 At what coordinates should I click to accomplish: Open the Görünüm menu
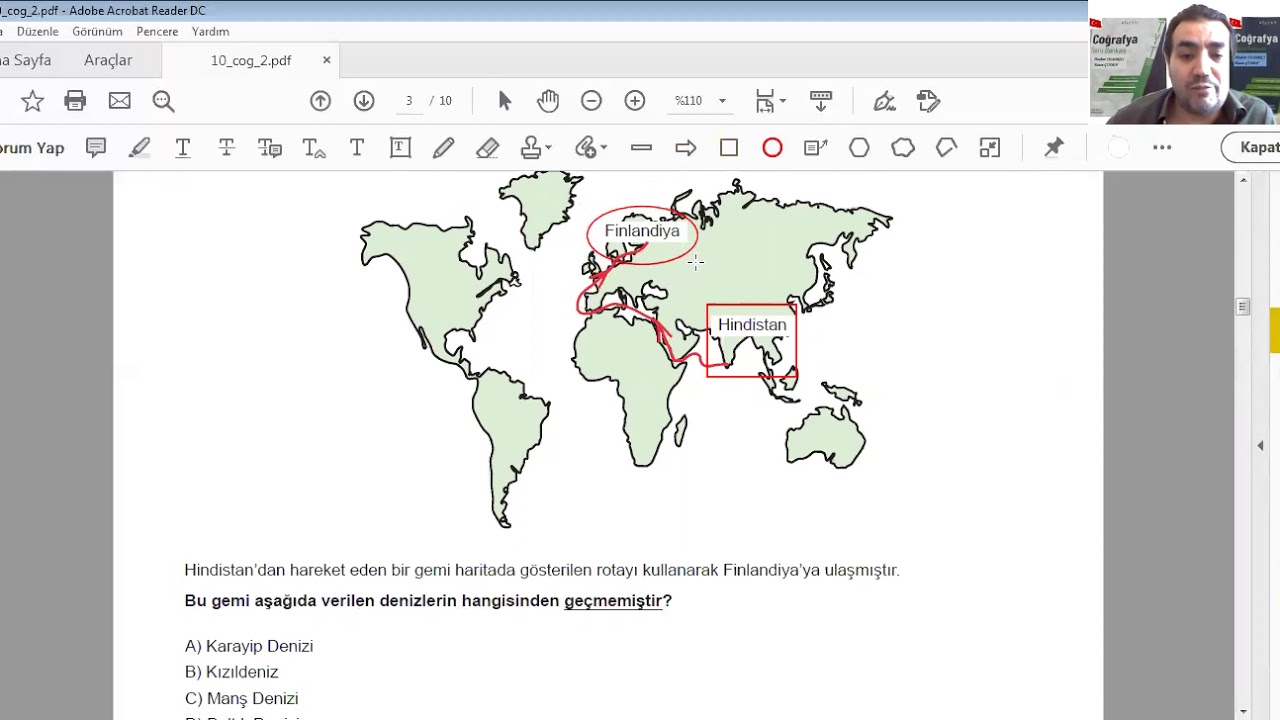[97, 31]
